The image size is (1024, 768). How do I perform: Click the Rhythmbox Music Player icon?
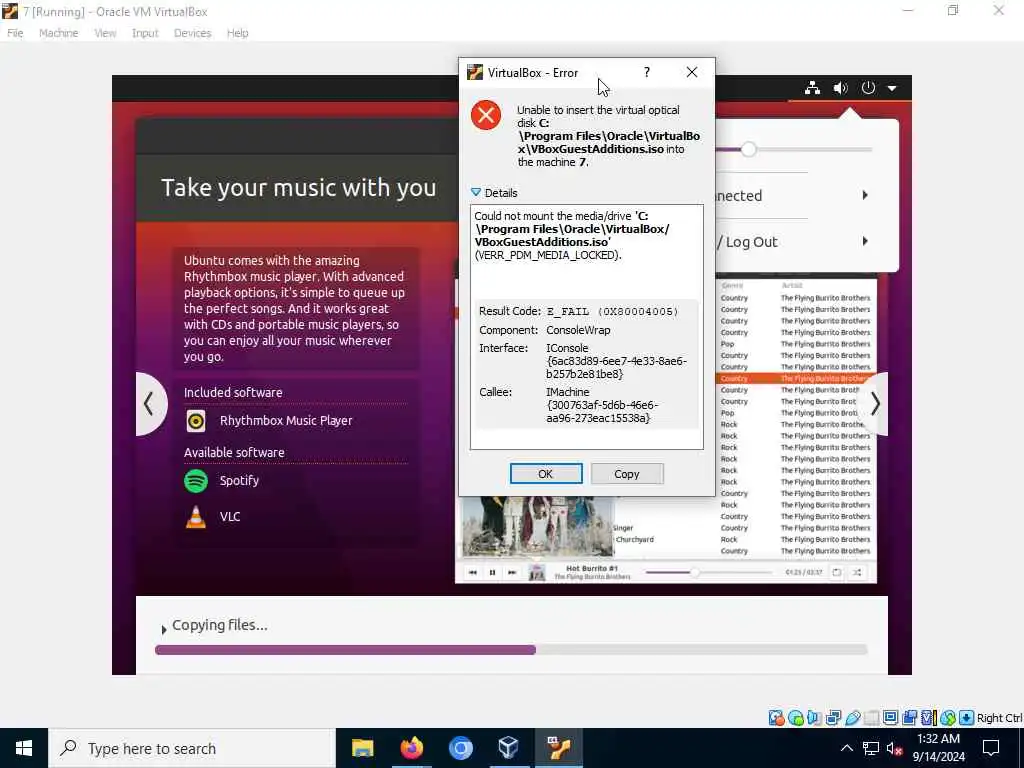196,421
